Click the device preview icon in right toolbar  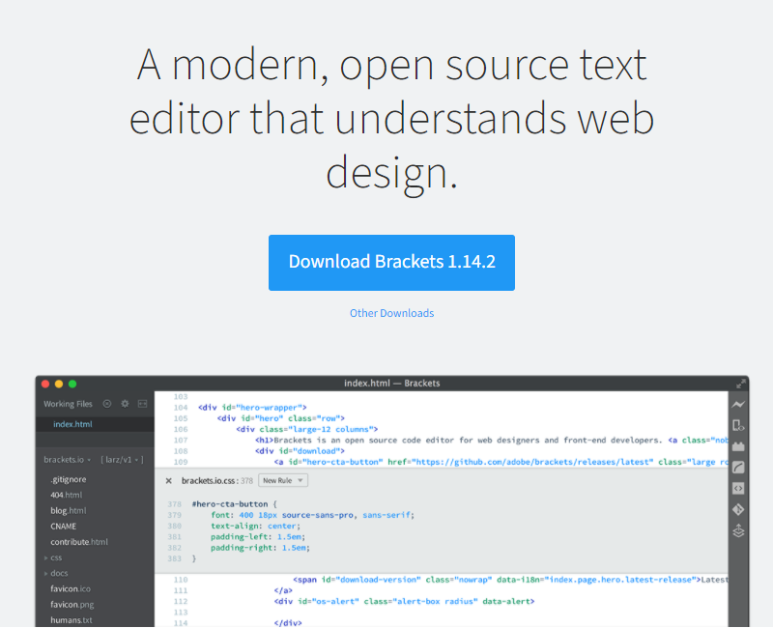tap(738, 425)
